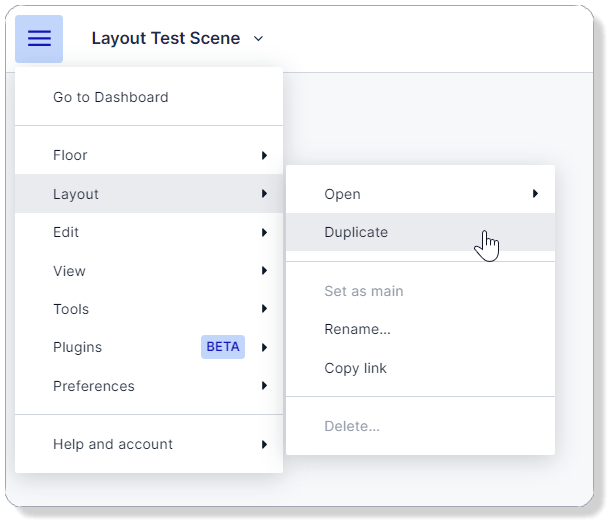Click Open in the Layout submenu
The height and width of the screenshot is (522, 609).
[343, 194]
